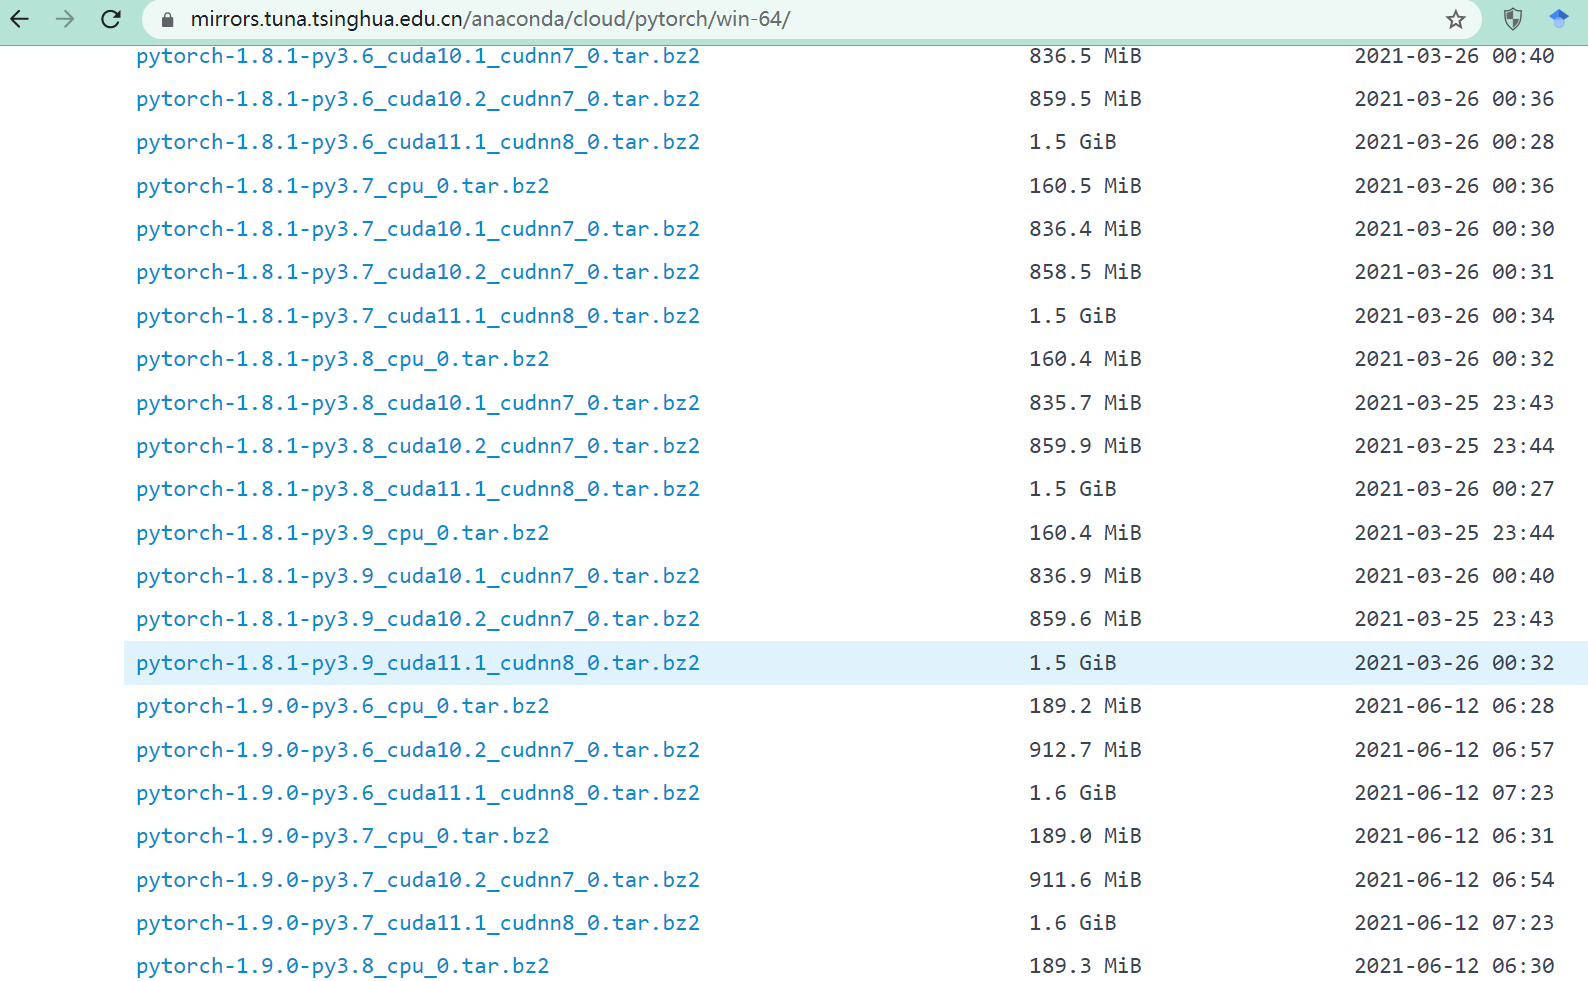Select the 836.5 MiB size cell
1588x981 pixels.
(1085, 57)
